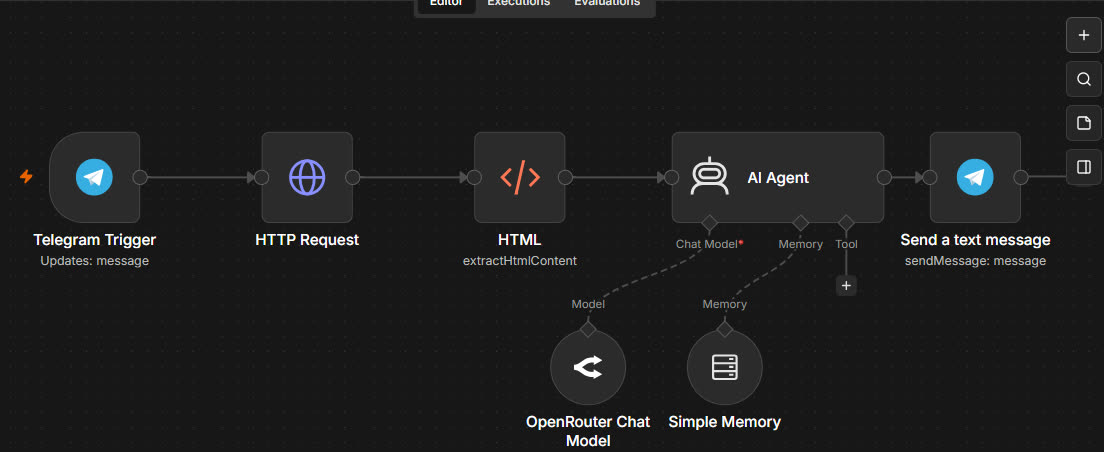The width and height of the screenshot is (1104, 452).
Task: Select the 'AI Agent' title text
Action: coord(778,178)
